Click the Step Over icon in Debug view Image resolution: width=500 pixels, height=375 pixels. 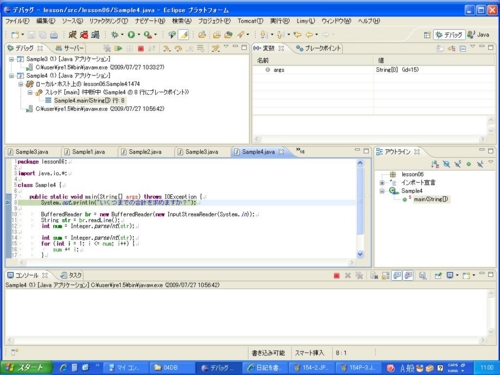(178, 49)
